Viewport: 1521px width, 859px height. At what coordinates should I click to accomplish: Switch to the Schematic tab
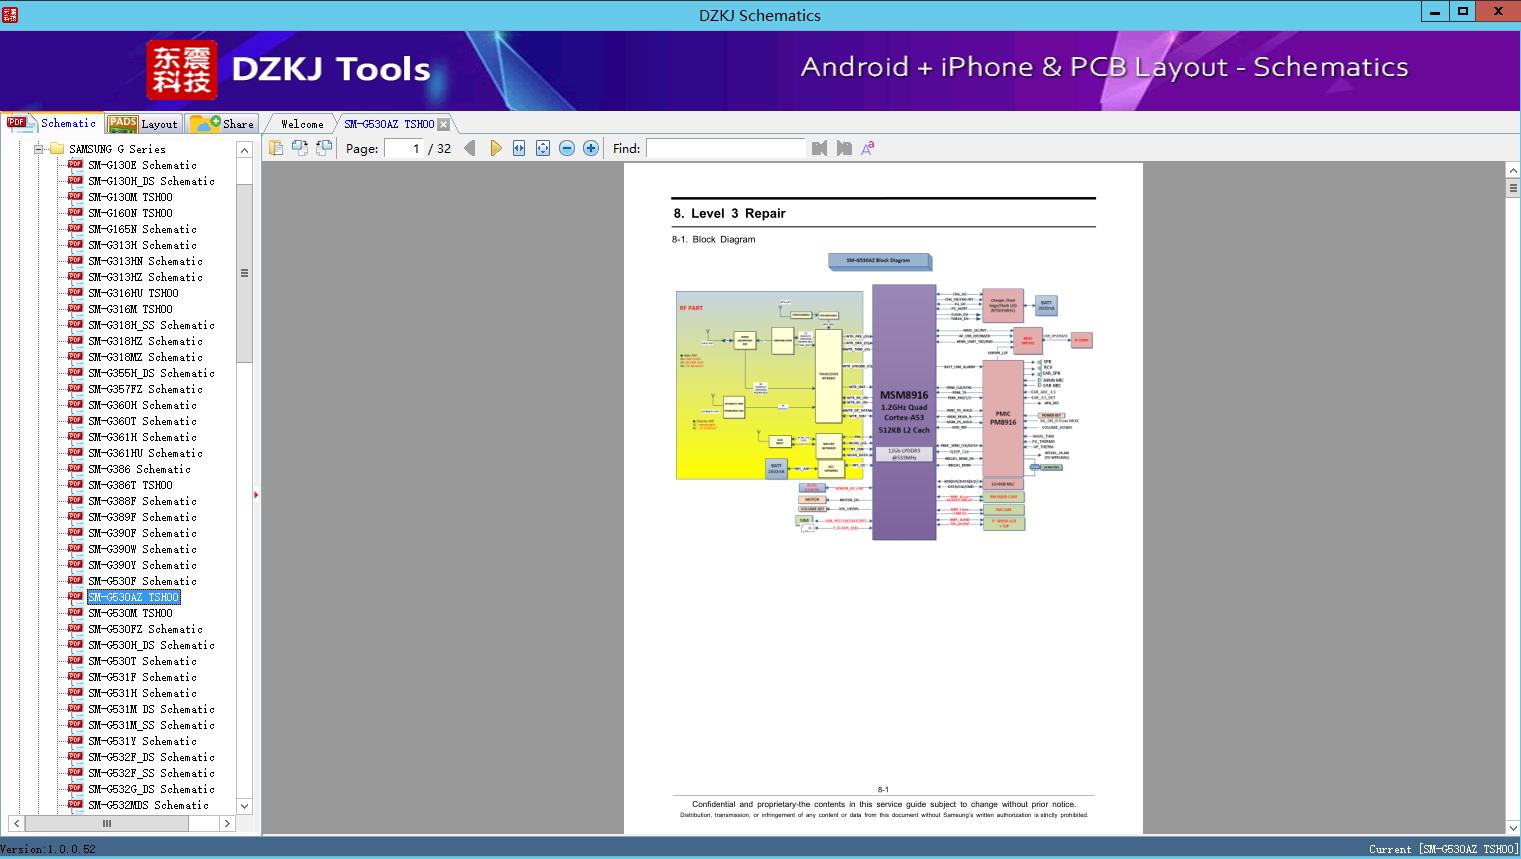[52, 123]
